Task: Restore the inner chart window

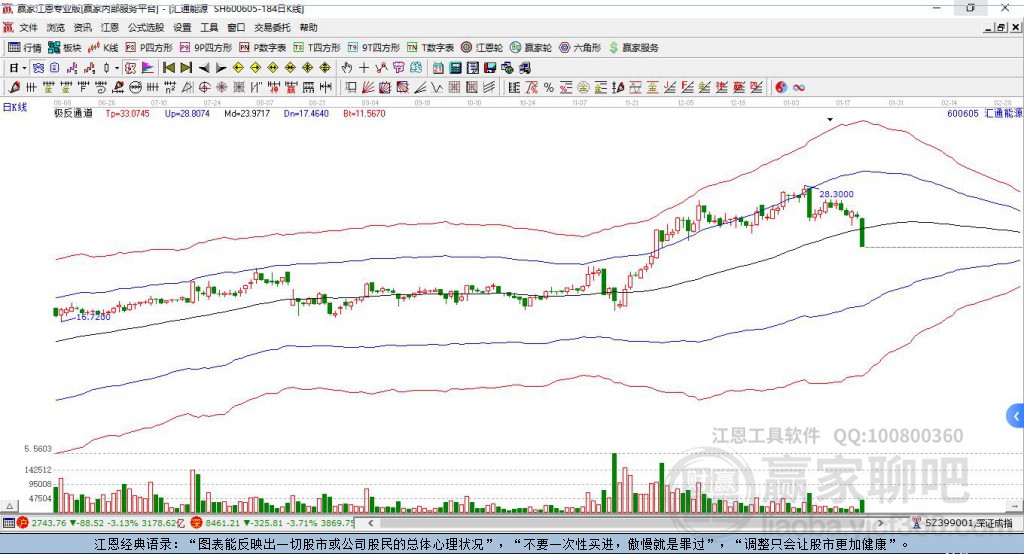Action: pos(1001,27)
